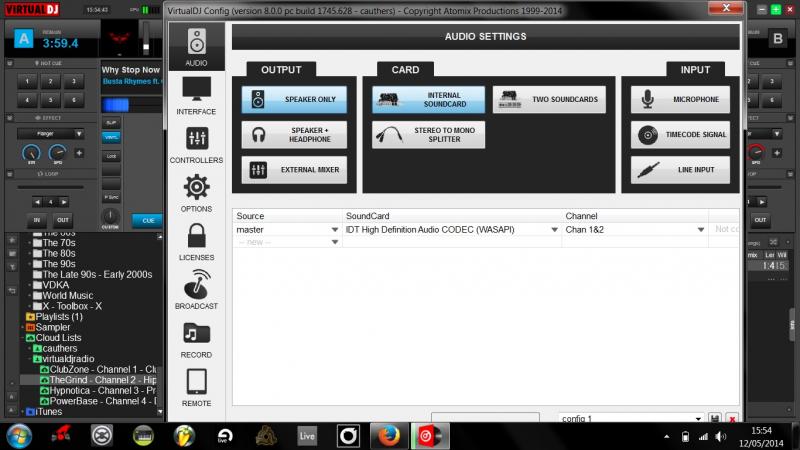Open the Remote tablet section
The width and height of the screenshot is (800, 450).
[196, 387]
